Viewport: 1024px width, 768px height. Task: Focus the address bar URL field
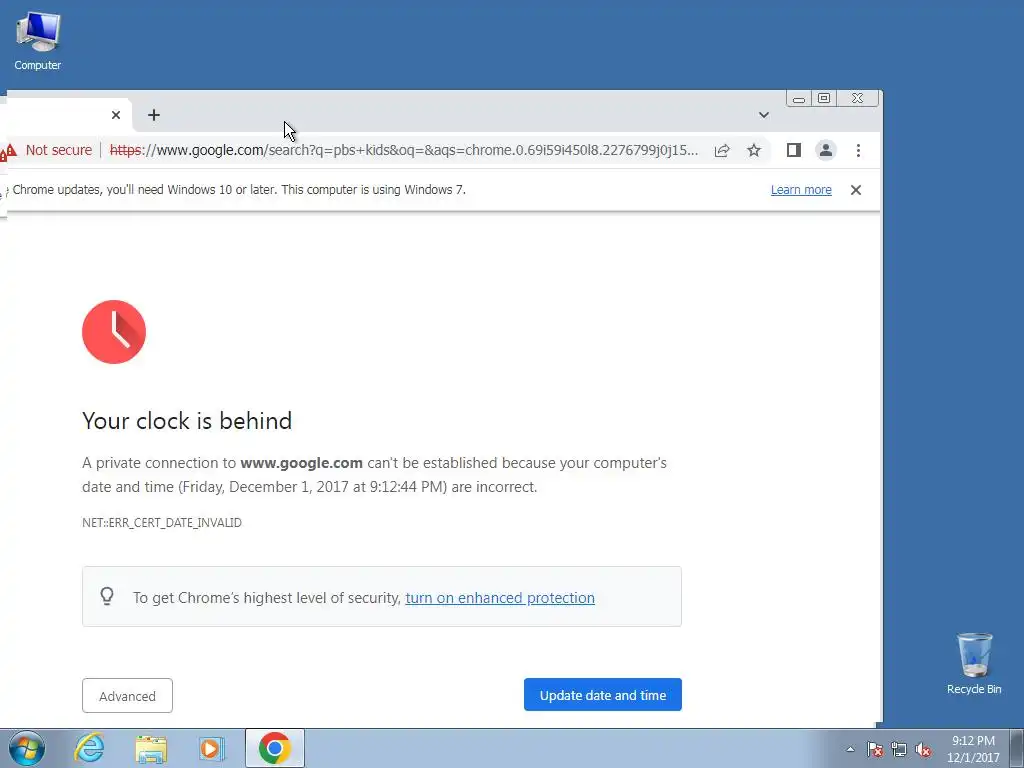[x=404, y=150]
